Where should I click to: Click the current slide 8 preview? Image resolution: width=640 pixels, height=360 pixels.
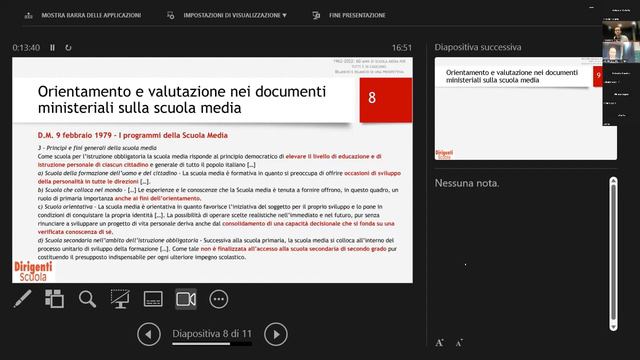212,170
